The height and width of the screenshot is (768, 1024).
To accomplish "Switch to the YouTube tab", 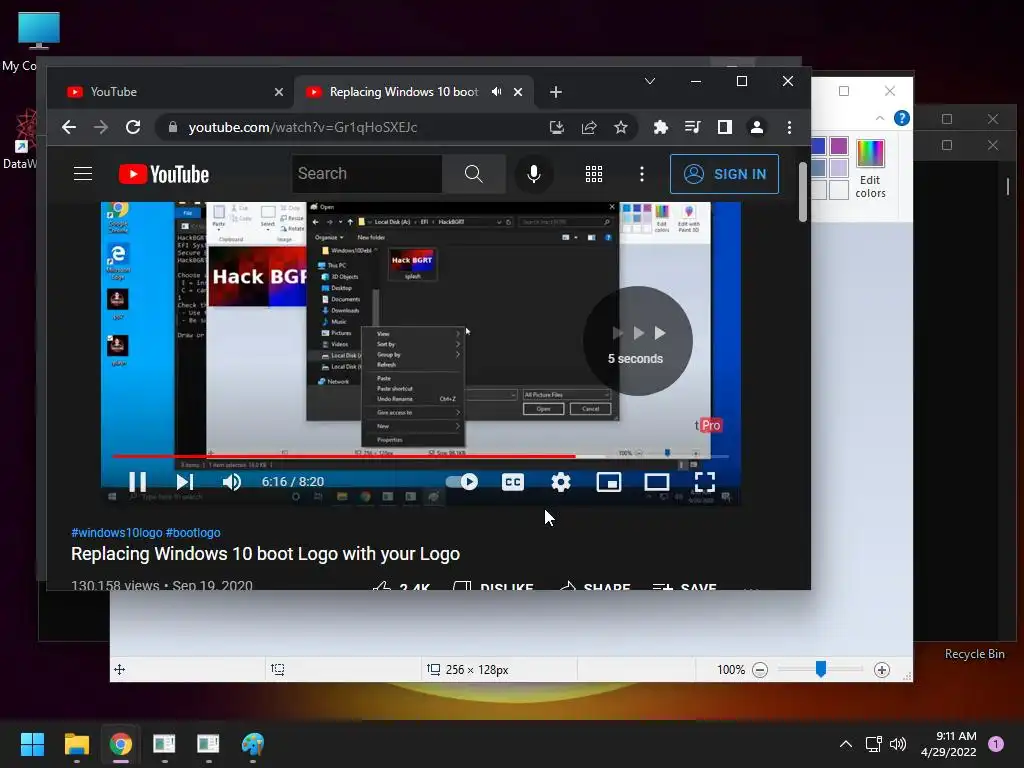I will pyautogui.click(x=170, y=92).
